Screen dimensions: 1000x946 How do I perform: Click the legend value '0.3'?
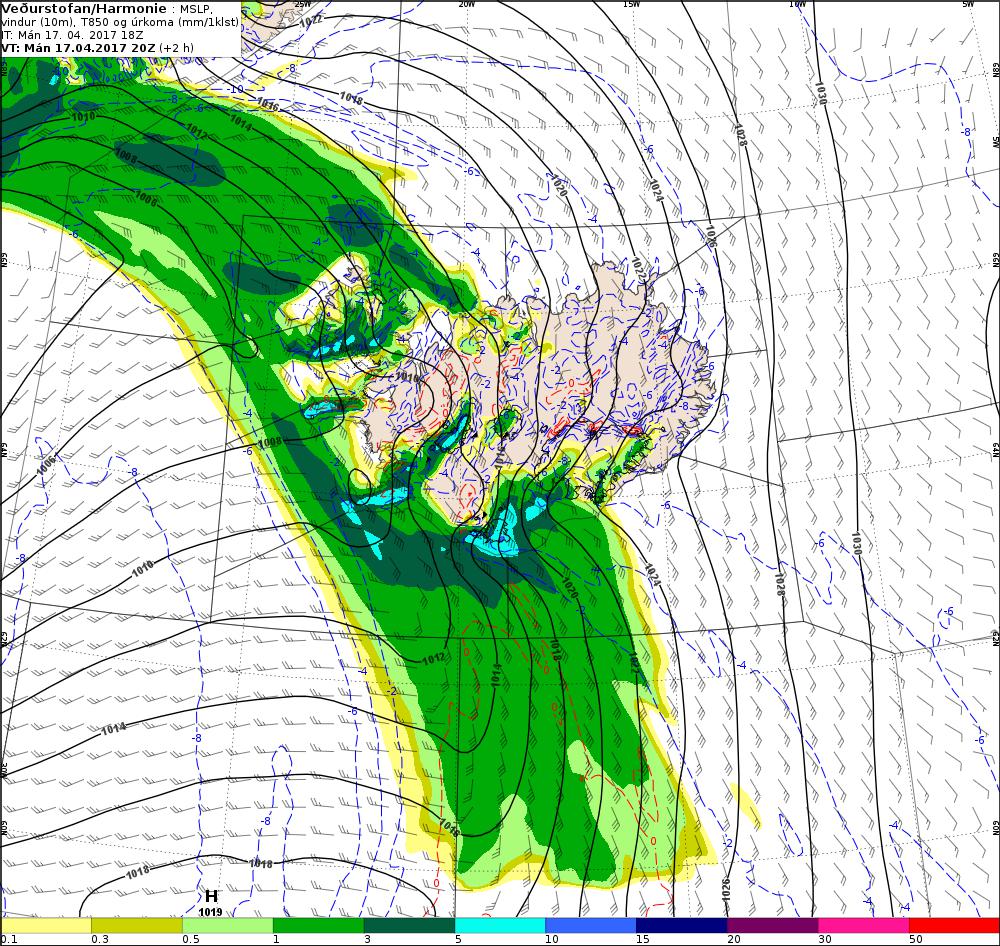(100, 939)
